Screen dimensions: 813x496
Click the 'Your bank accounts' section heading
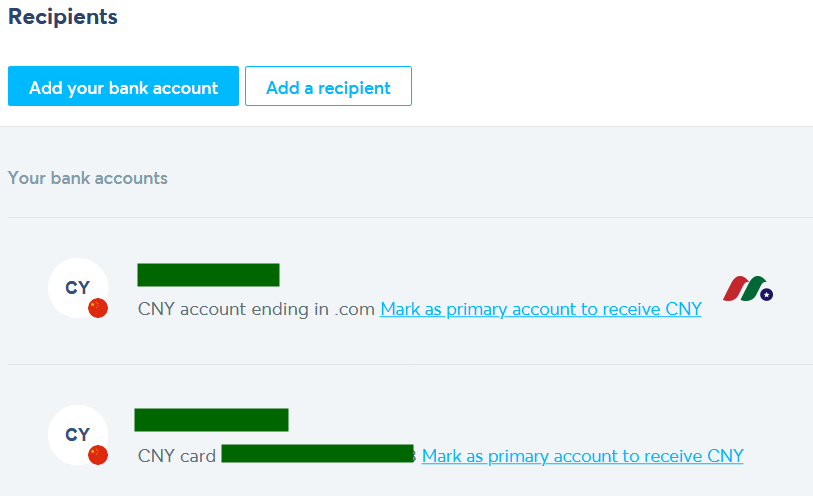pos(88,178)
